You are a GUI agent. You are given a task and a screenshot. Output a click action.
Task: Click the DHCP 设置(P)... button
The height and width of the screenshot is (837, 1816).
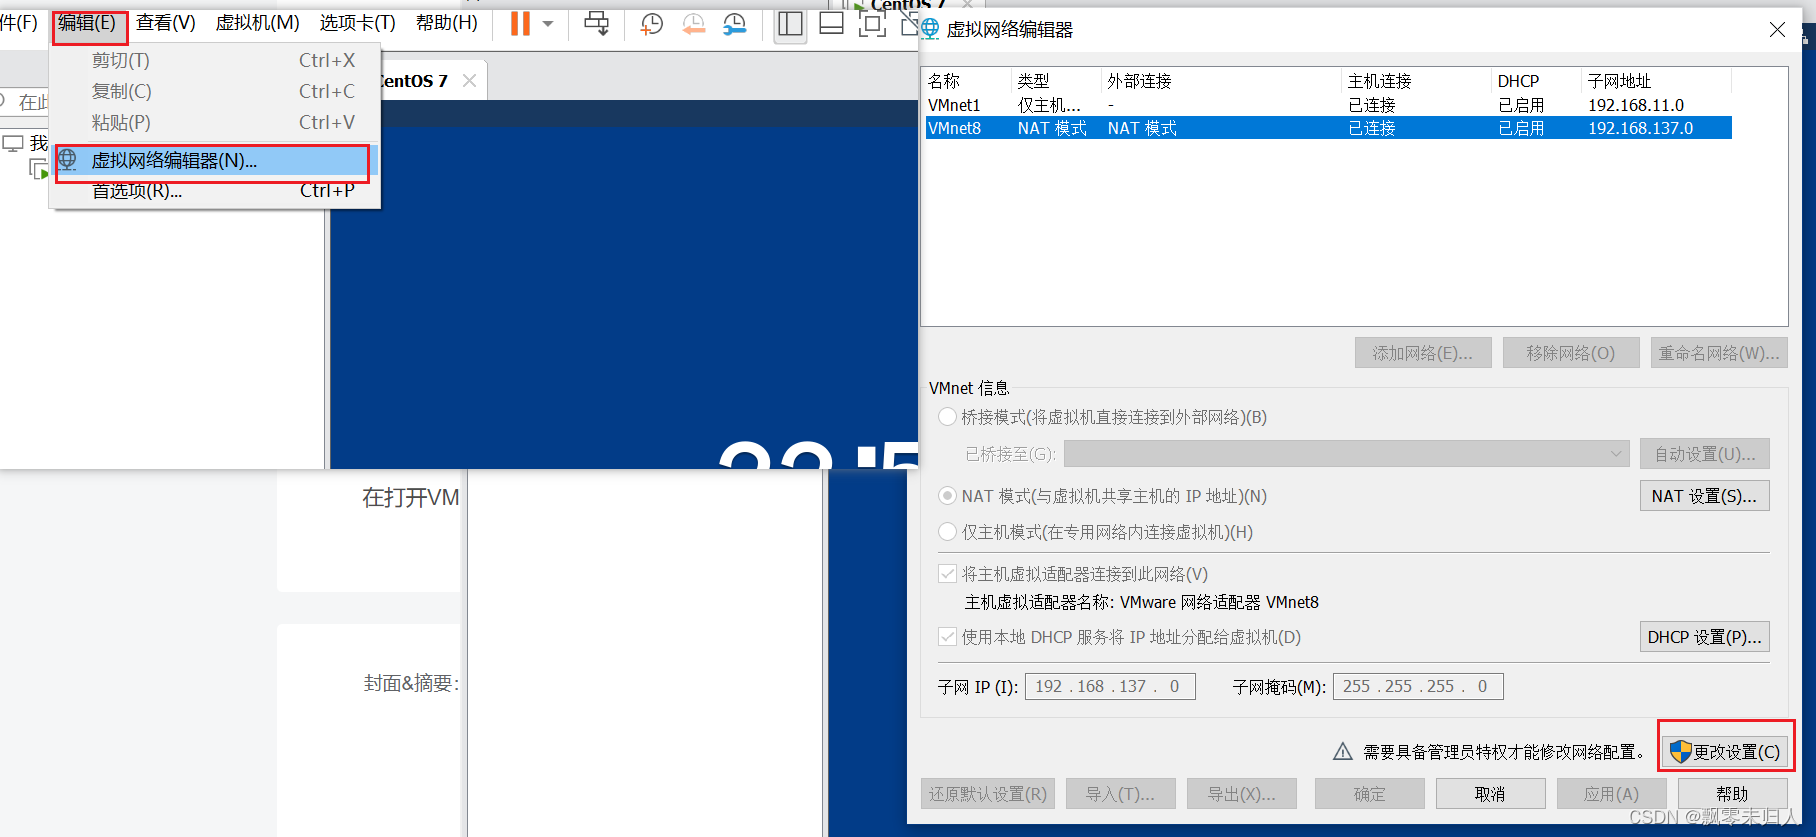pyautogui.click(x=1704, y=637)
